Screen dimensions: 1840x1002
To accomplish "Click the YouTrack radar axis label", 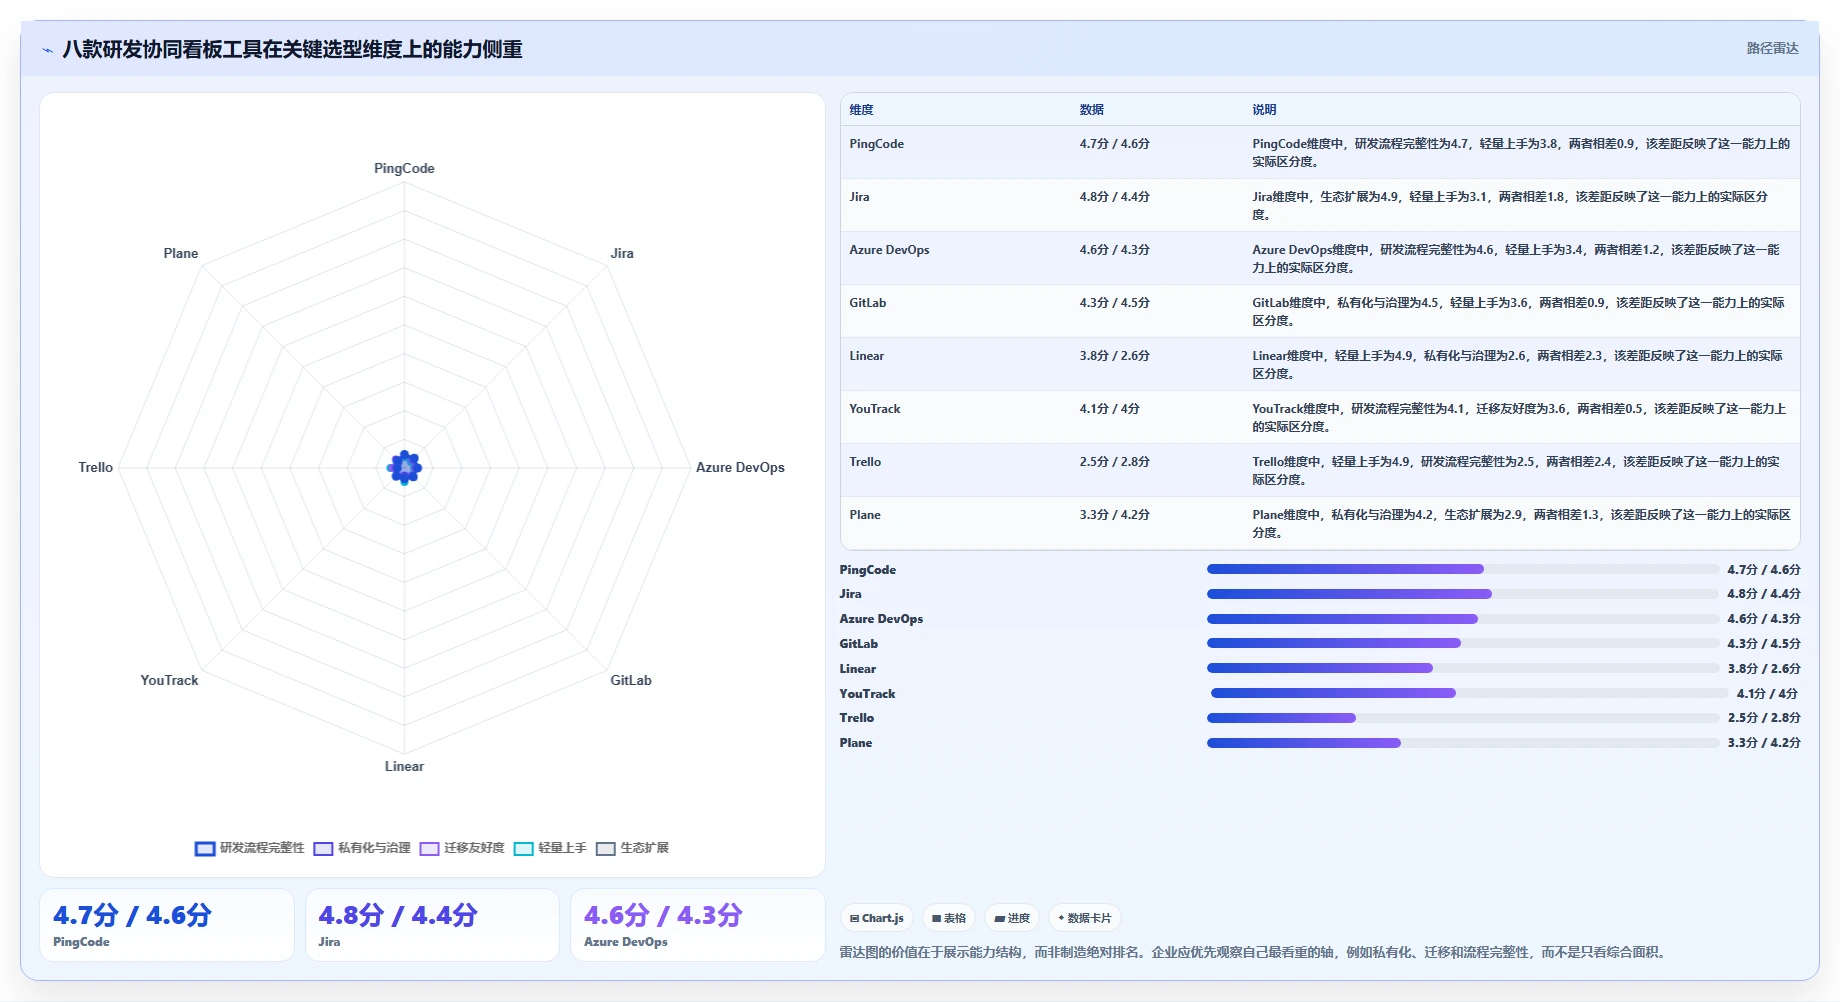I will 169,680.
